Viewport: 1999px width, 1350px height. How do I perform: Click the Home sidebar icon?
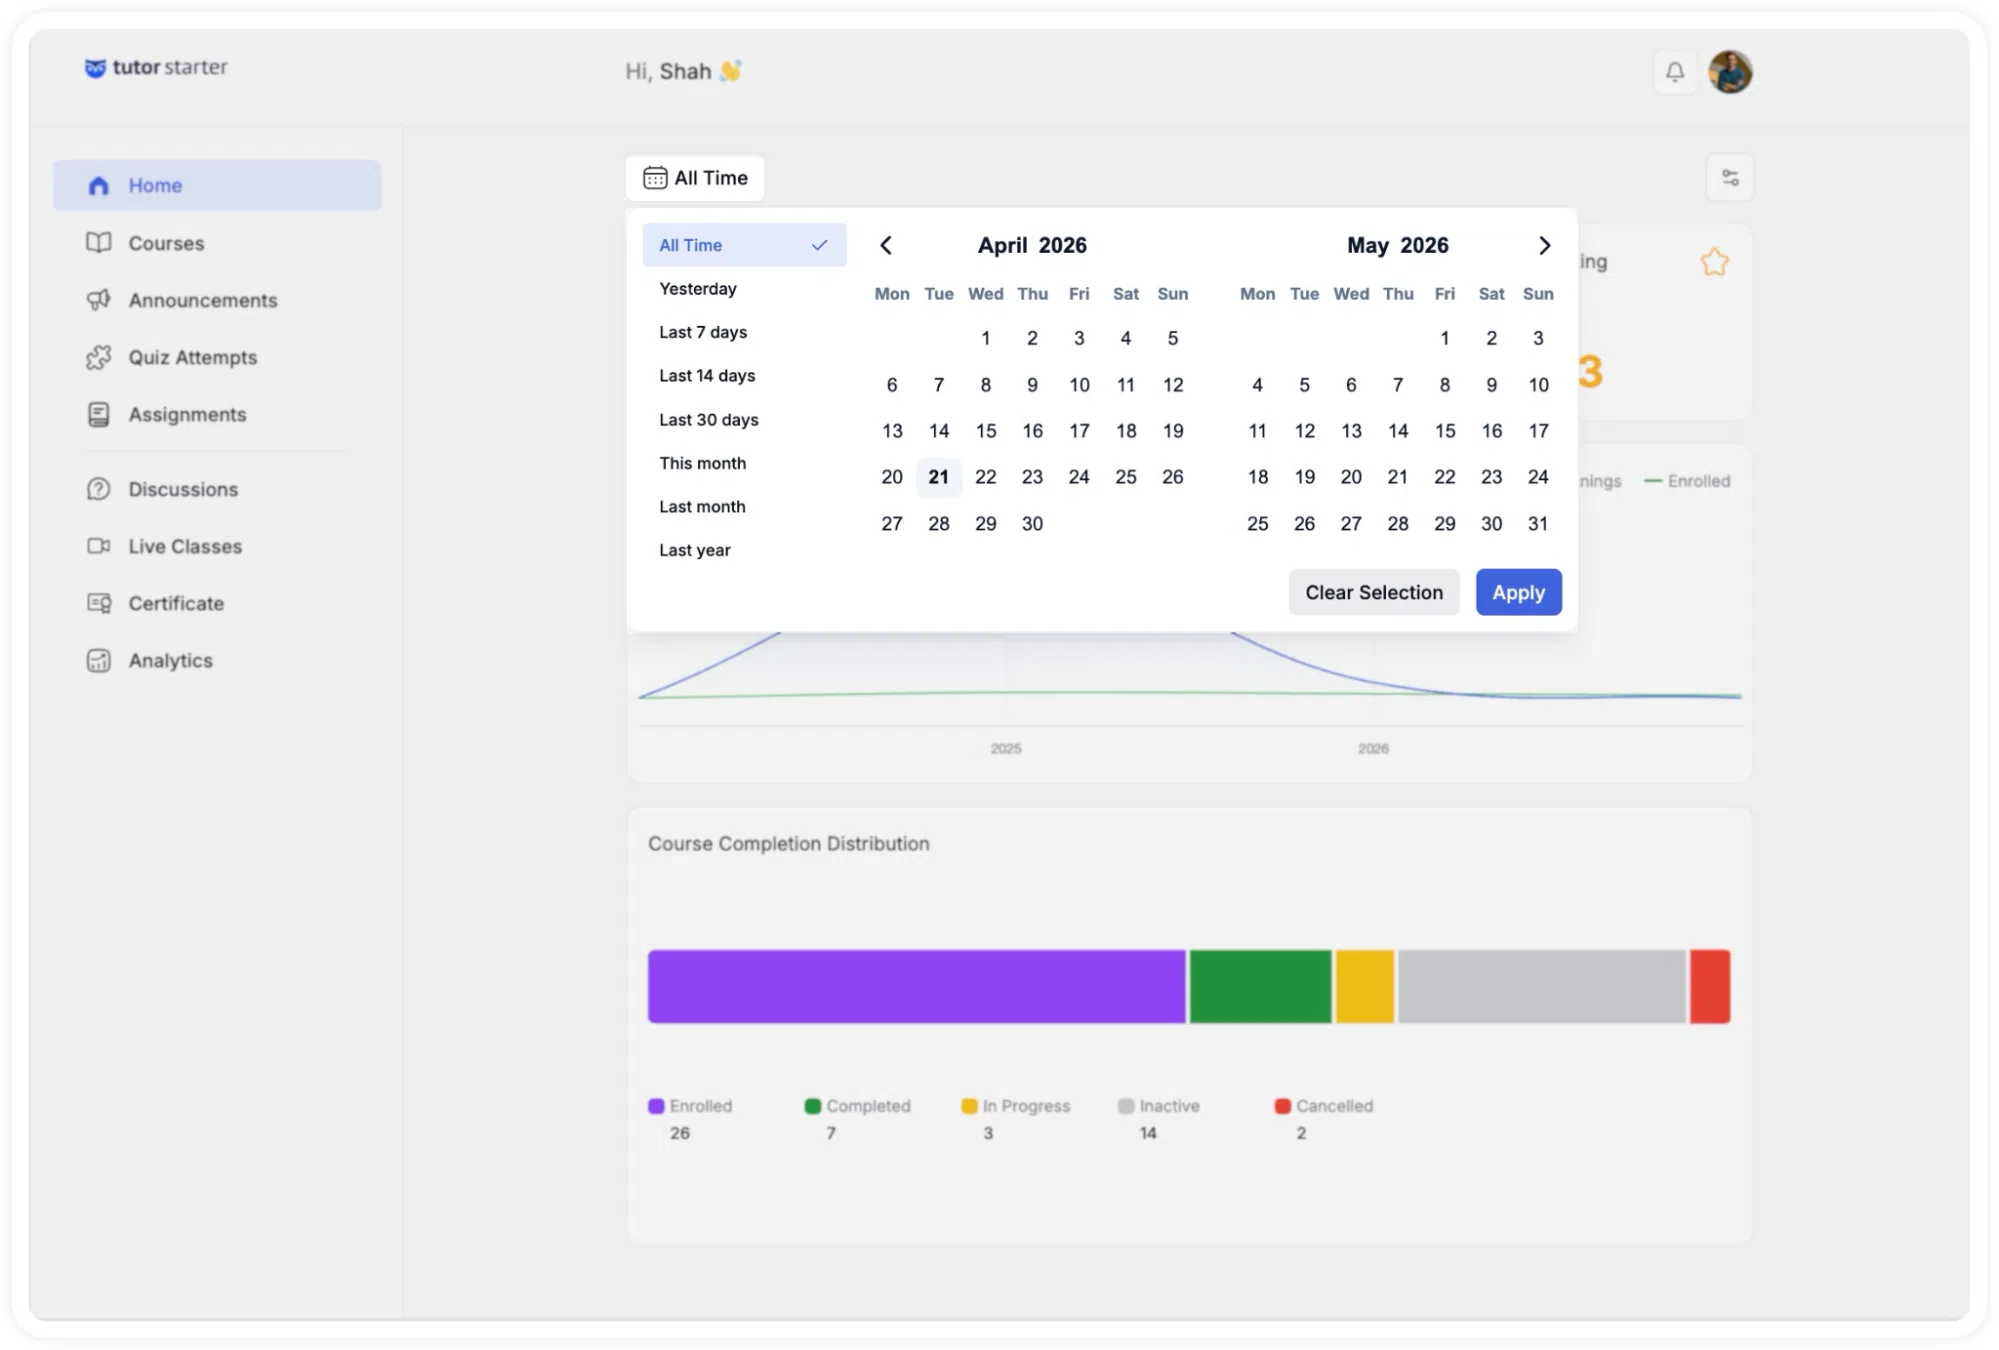click(x=98, y=185)
